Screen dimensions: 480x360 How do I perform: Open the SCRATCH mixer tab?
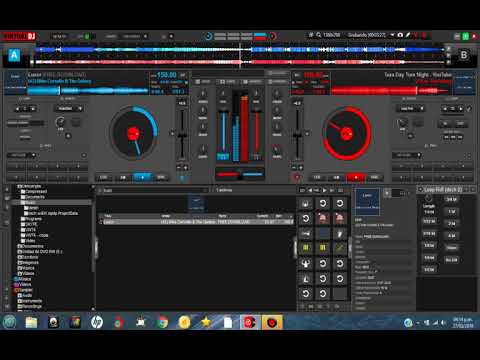point(252,82)
